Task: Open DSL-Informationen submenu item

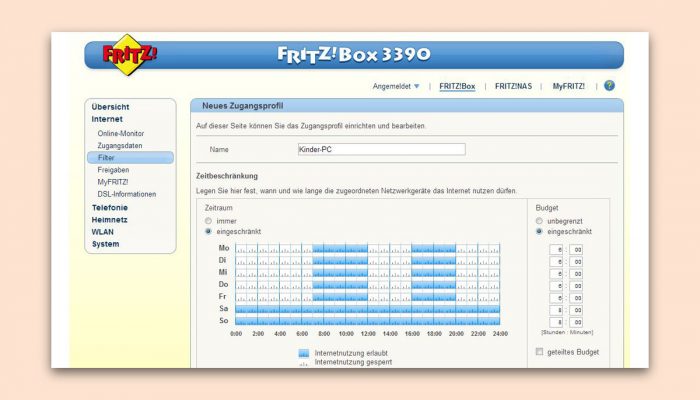Action: [127, 194]
